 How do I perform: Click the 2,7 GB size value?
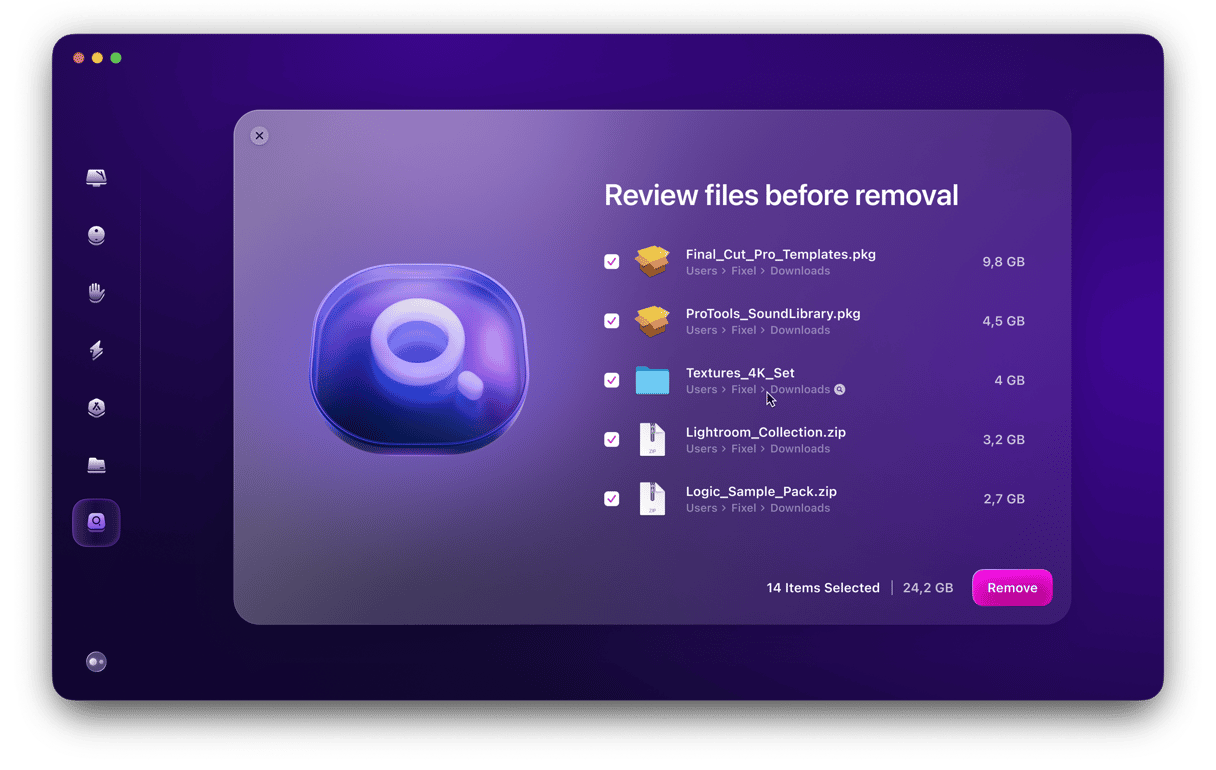pyautogui.click(x=1003, y=499)
